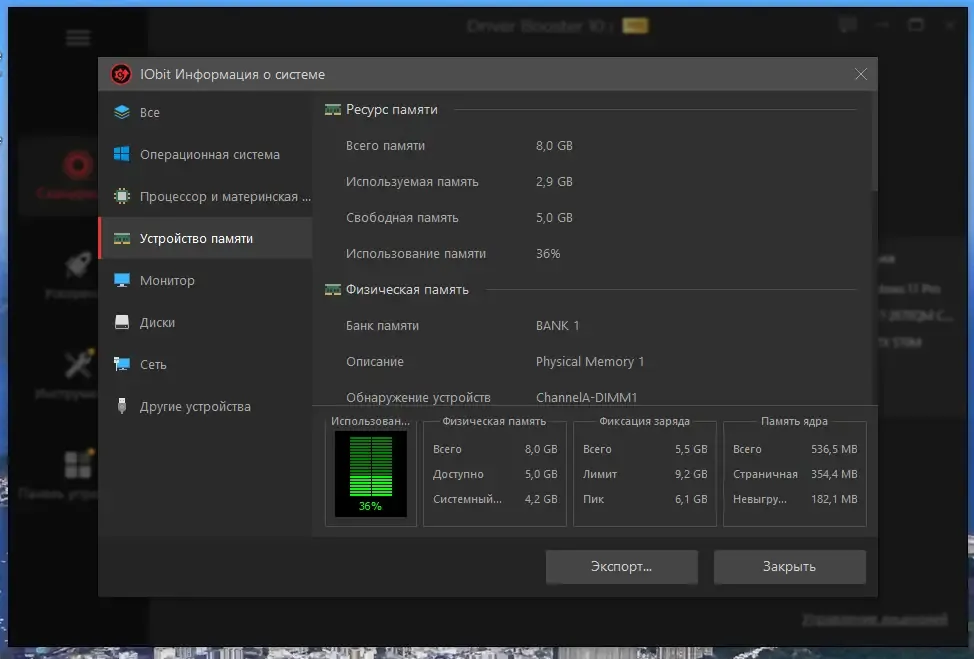Screen dimensions: 974x659
Task: Click the Закрыть button
Action: (790, 566)
